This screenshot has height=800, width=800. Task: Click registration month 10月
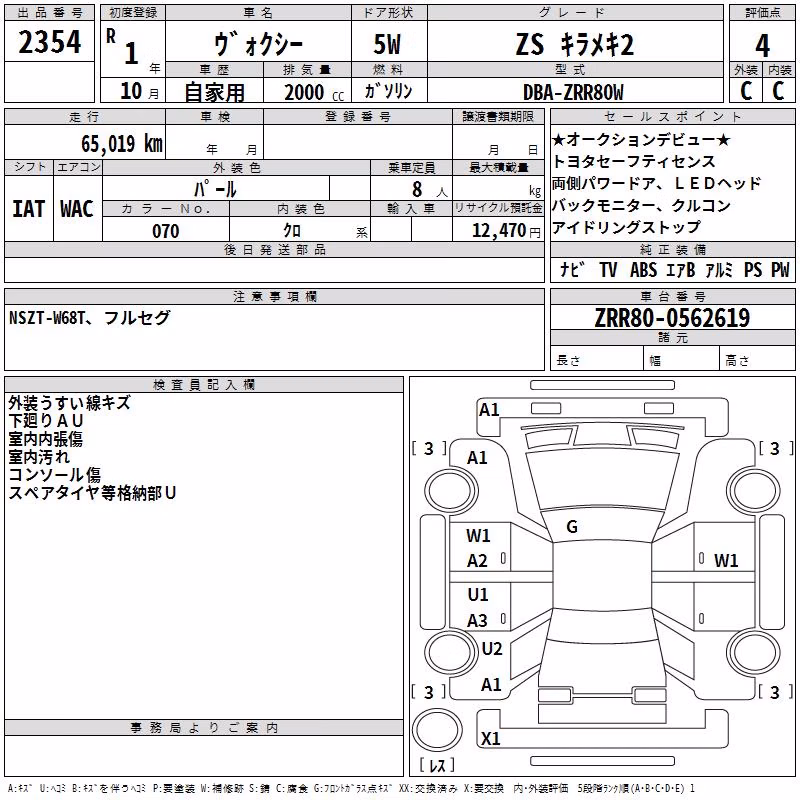[x=139, y=91]
